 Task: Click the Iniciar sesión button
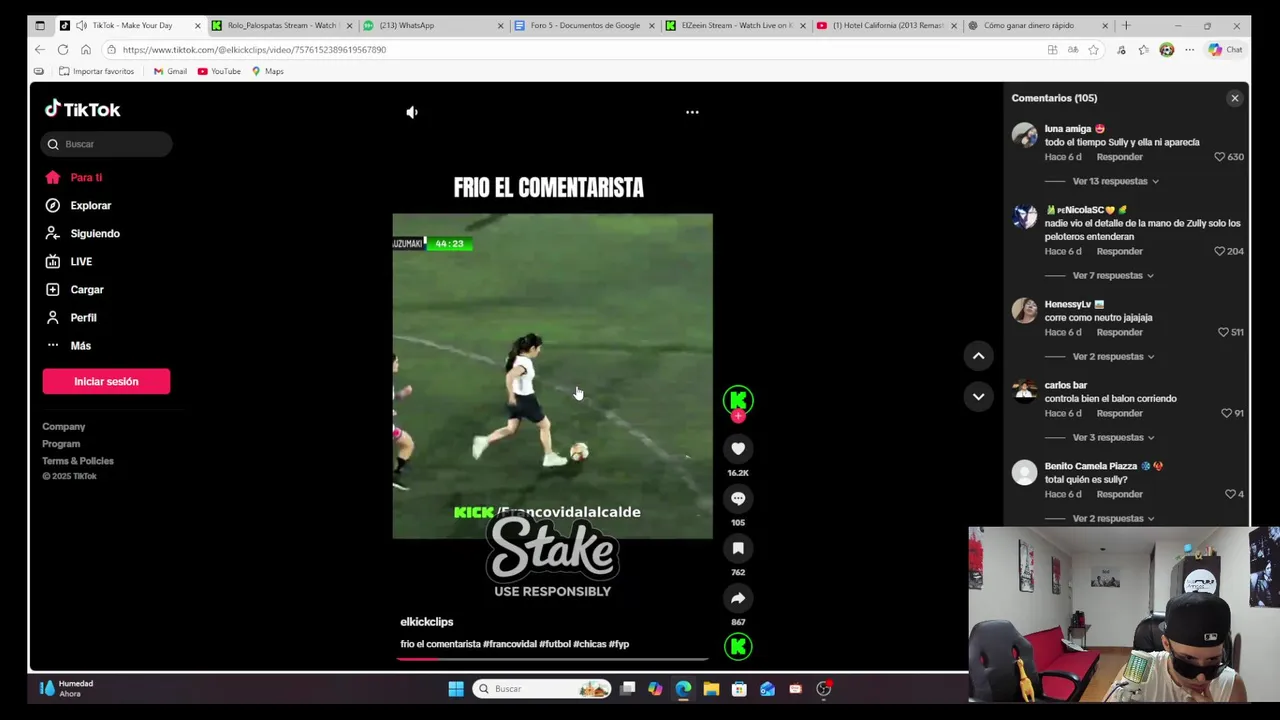point(106,381)
